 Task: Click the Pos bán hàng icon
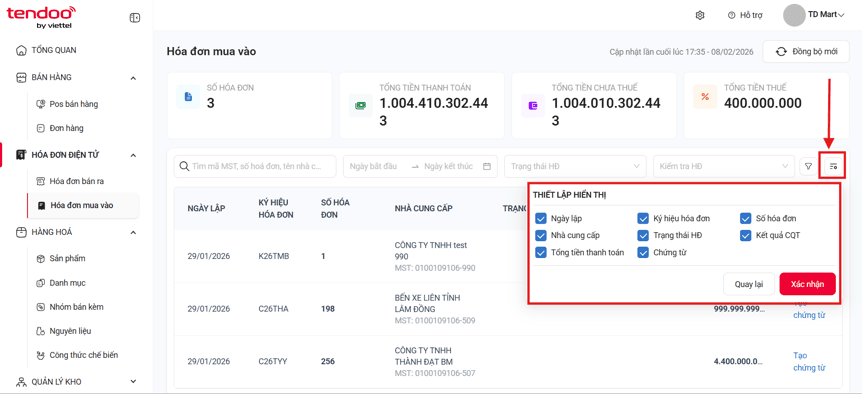(x=40, y=104)
